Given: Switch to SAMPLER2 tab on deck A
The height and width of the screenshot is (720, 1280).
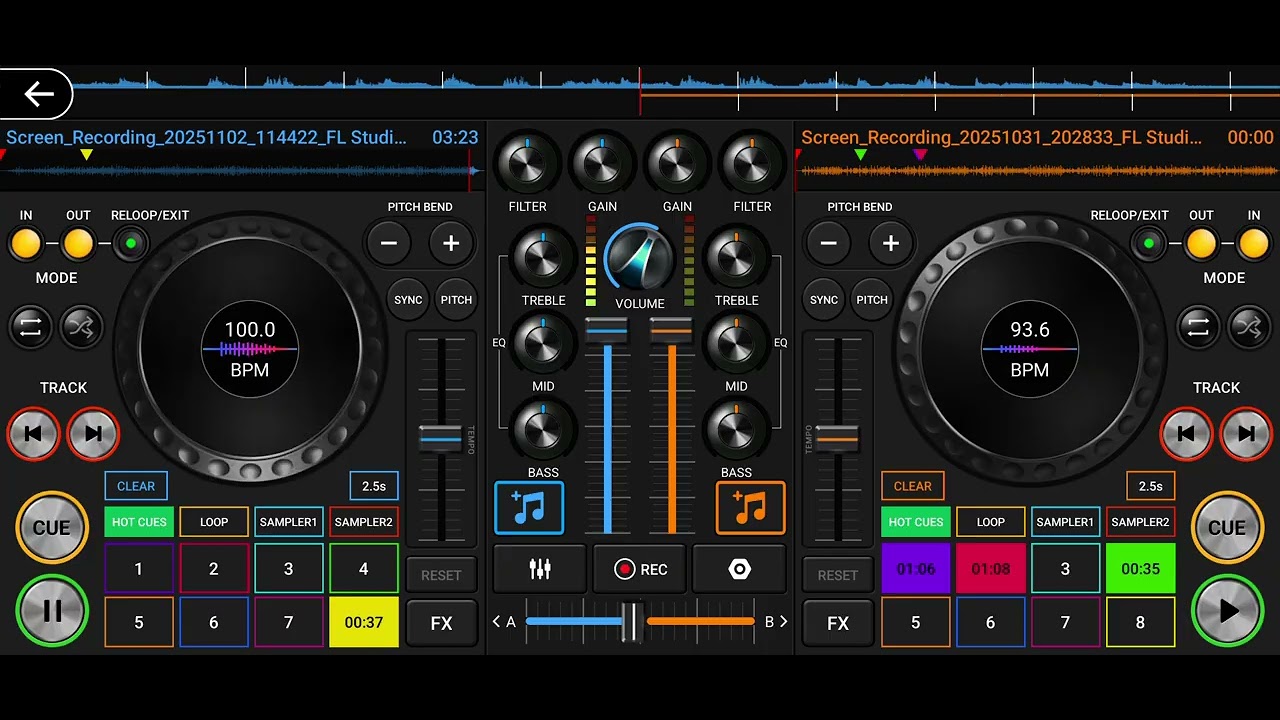Looking at the screenshot, I should coord(364,522).
